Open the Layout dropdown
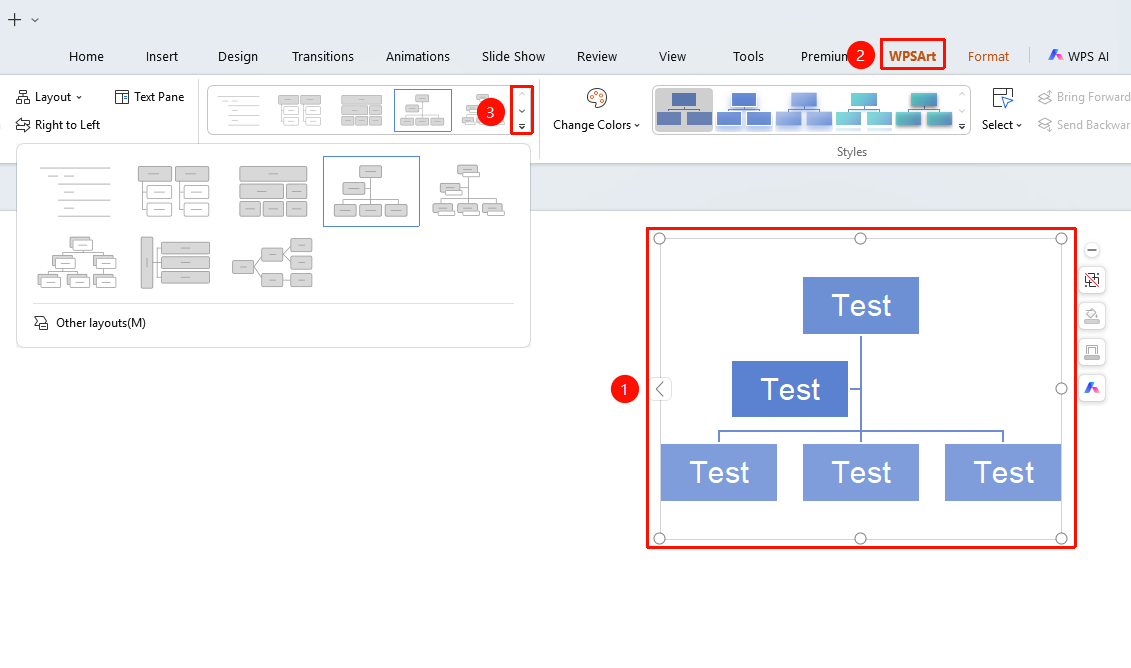The width and height of the screenshot is (1131, 668). point(49,97)
